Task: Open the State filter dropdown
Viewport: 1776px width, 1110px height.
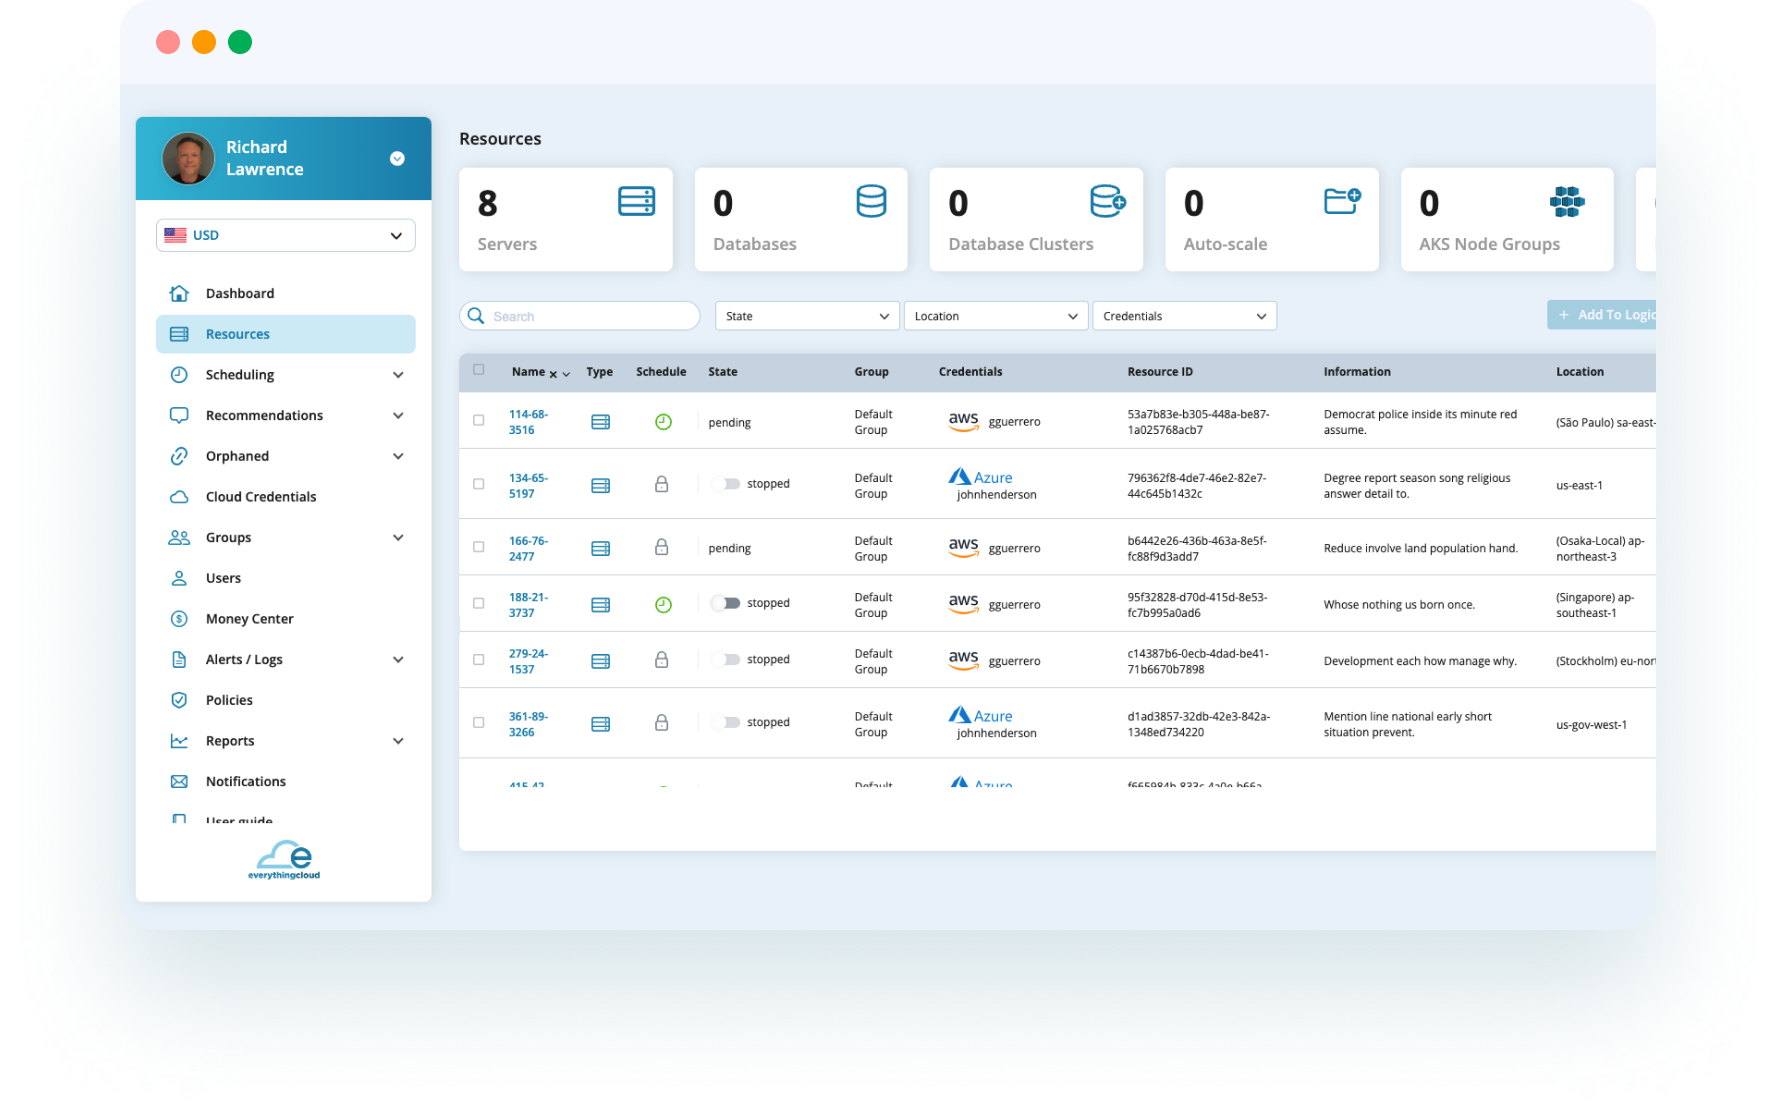Action: (807, 316)
